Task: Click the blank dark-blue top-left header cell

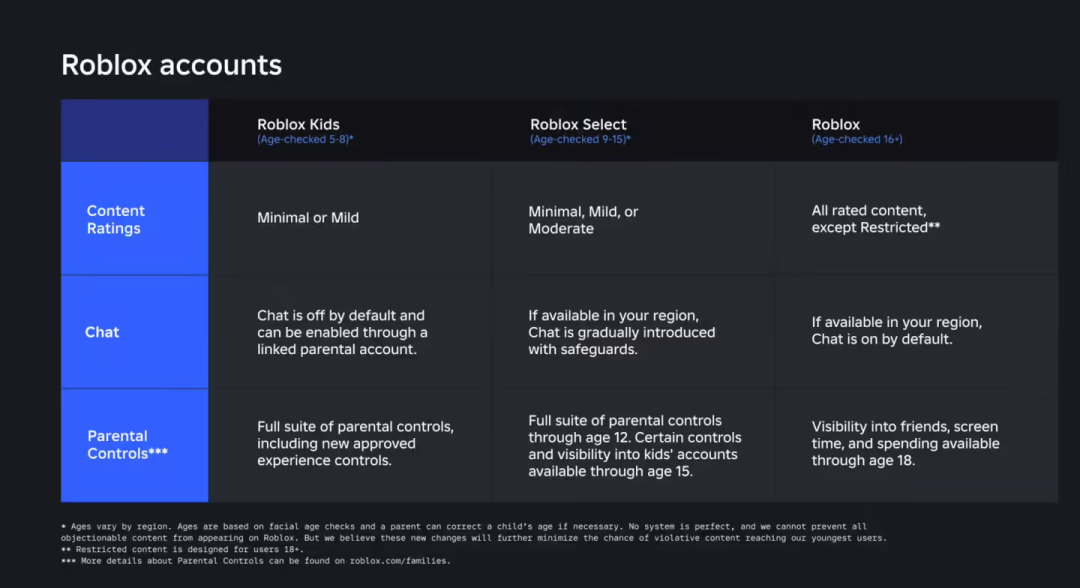Action: coord(134,130)
